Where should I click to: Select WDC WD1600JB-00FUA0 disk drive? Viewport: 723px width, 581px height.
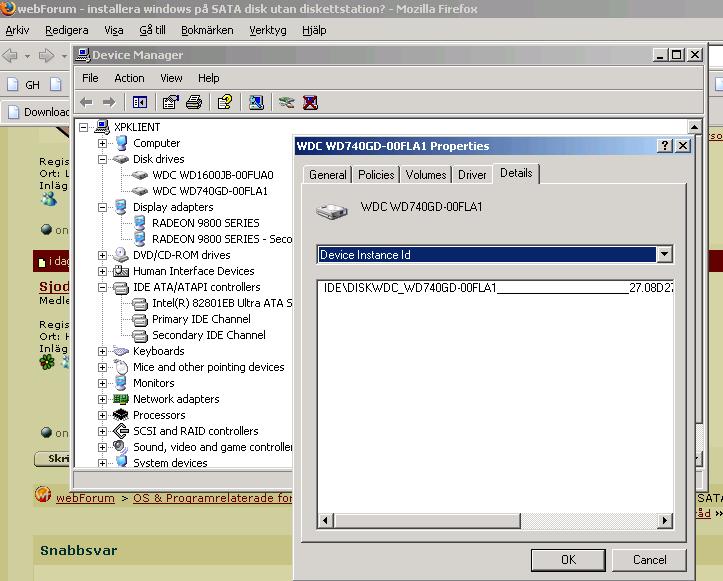[x=213, y=175]
